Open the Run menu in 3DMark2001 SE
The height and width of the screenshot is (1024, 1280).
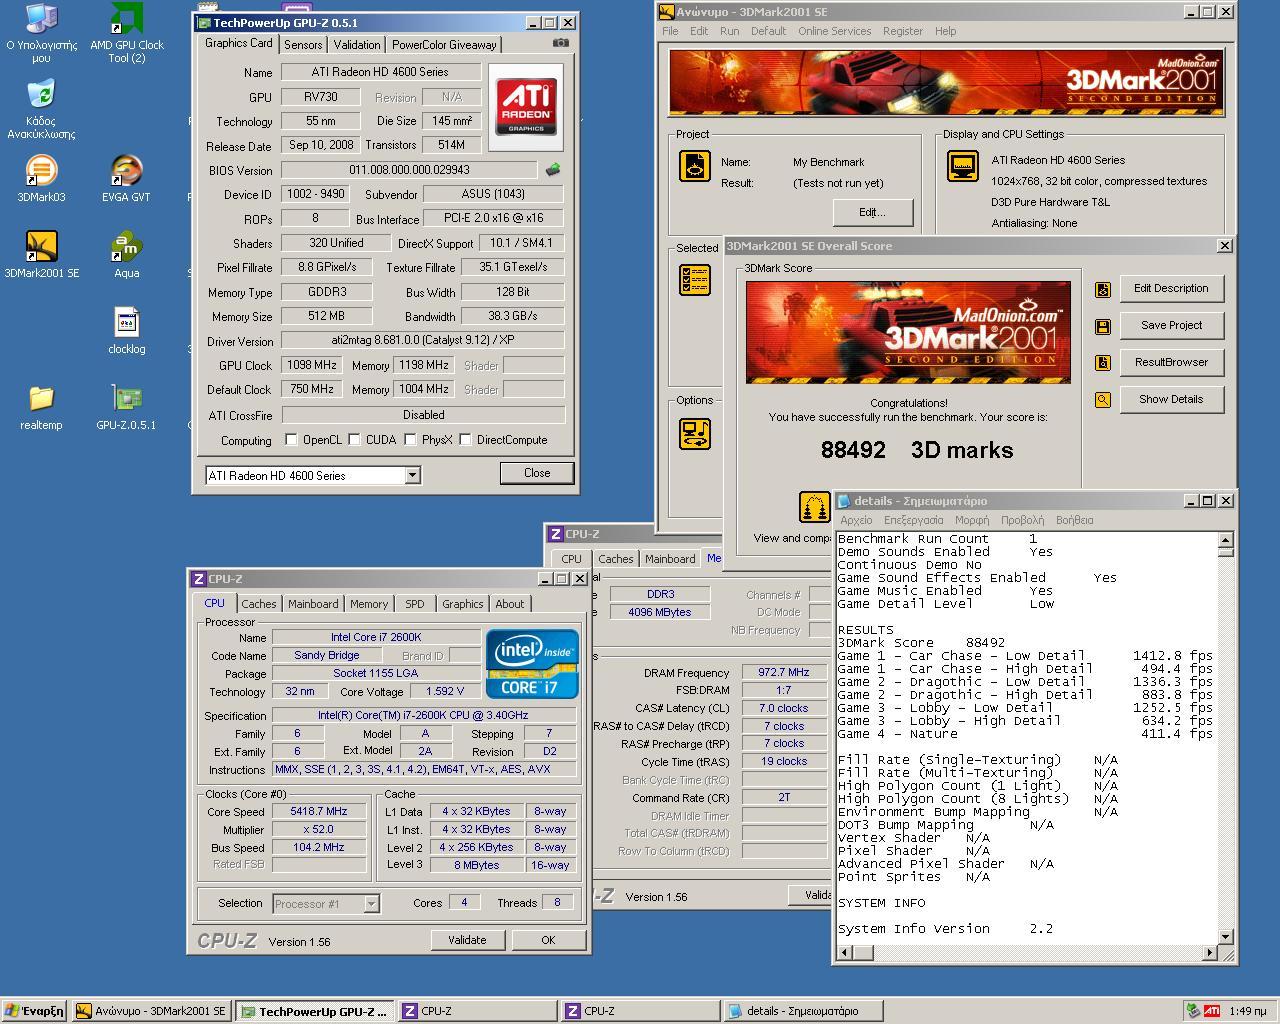pyautogui.click(x=730, y=31)
